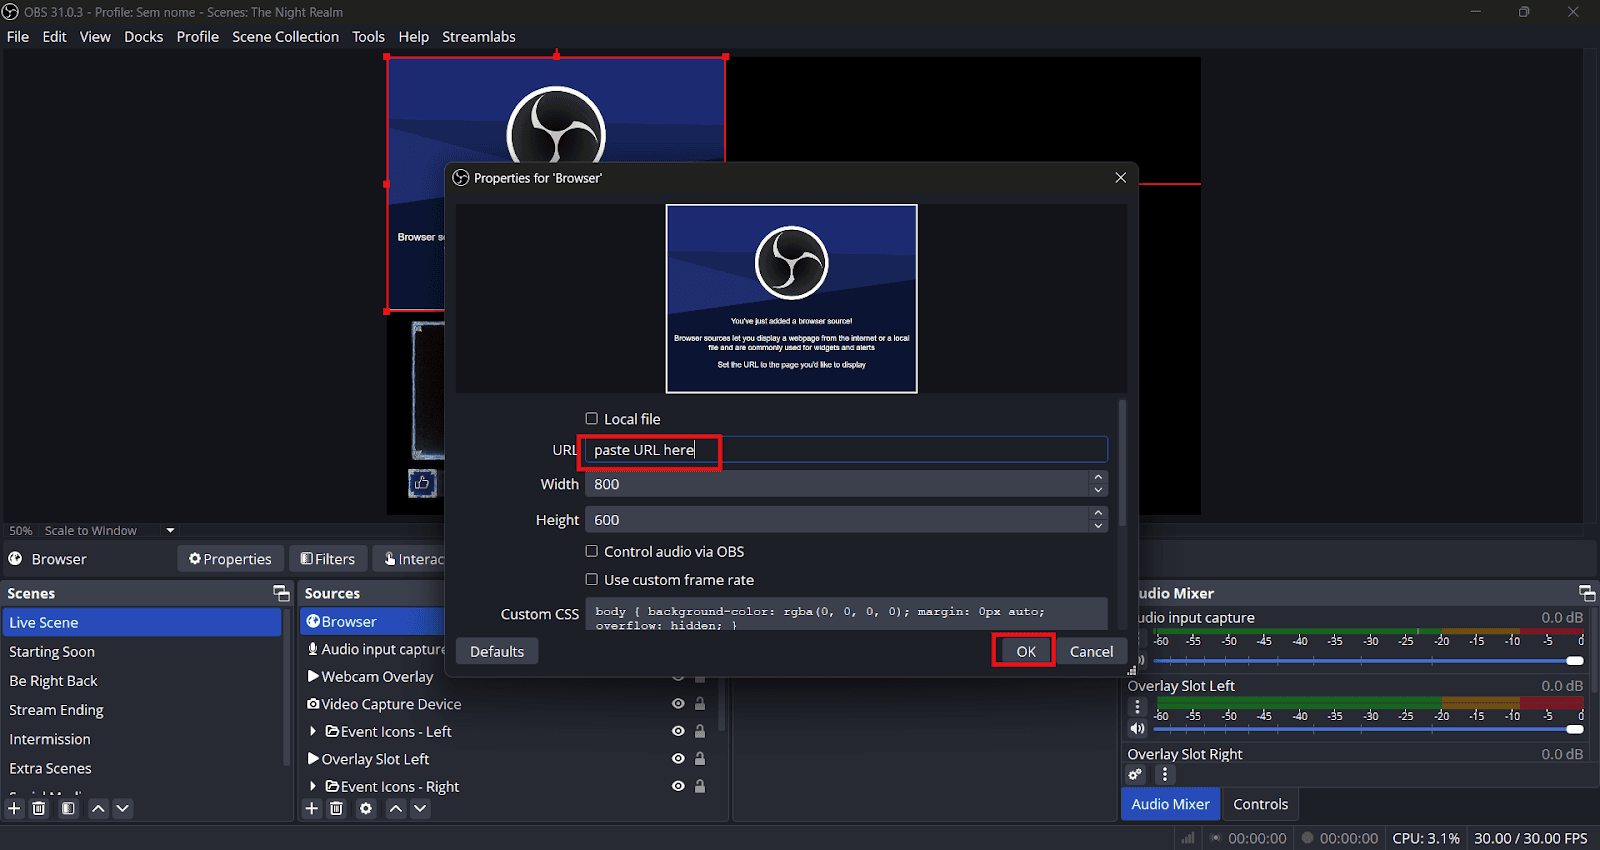Image resolution: width=1600 pixels, height=850 pixels.
Task: Hide the Event Icons - Right group
Action: point(678,786)
